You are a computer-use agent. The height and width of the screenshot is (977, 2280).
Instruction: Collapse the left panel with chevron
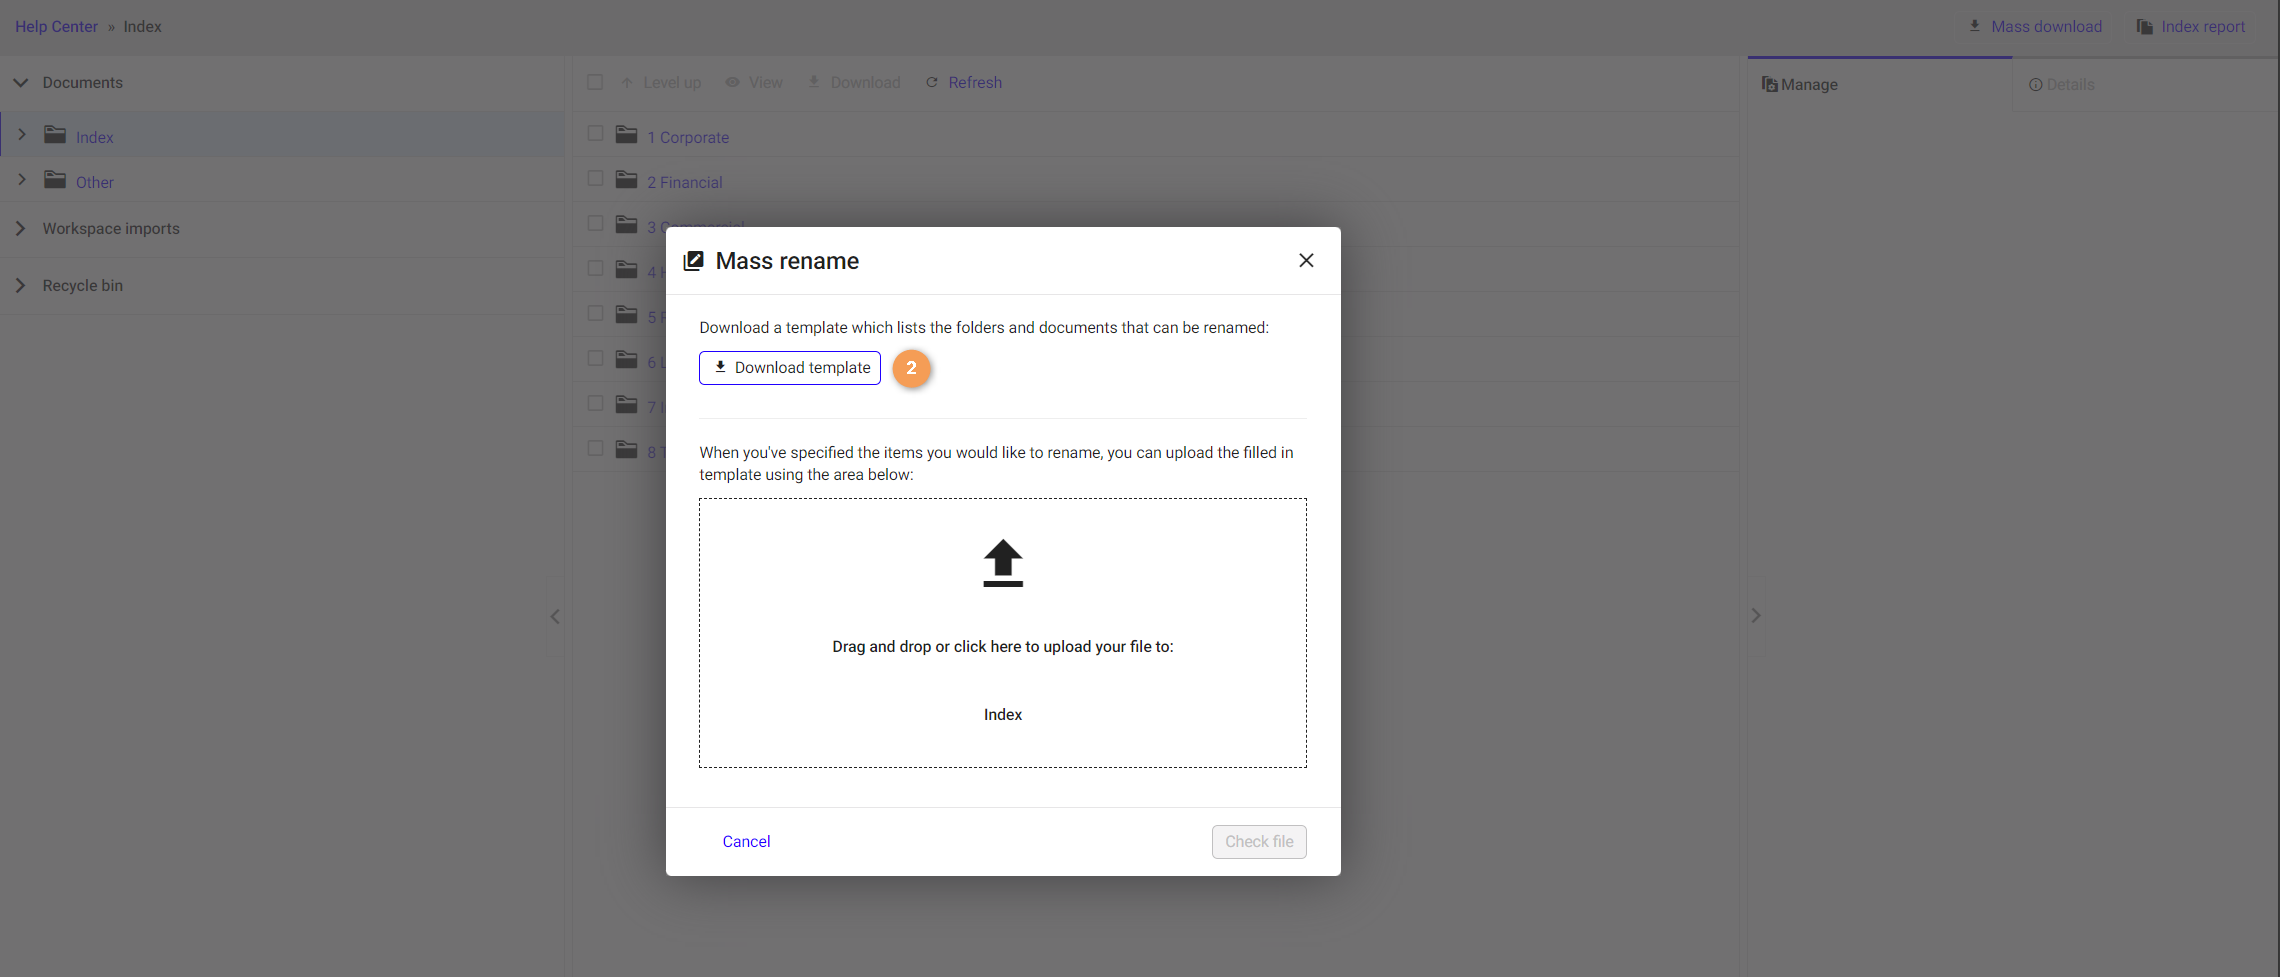point(555,617)
